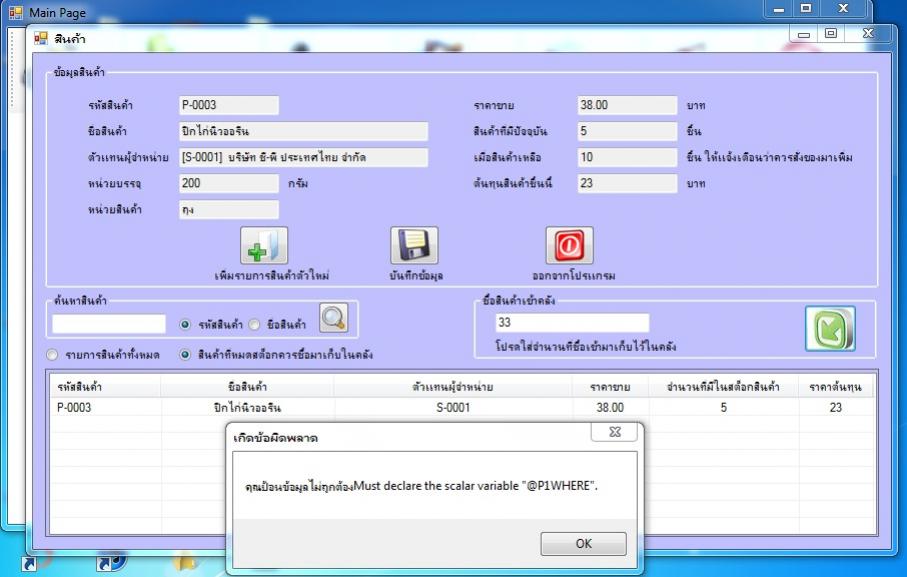The width and height of the screenshot is (907, 577).
Task: Click the selling price field 38.00
Action: pos(627,105)
